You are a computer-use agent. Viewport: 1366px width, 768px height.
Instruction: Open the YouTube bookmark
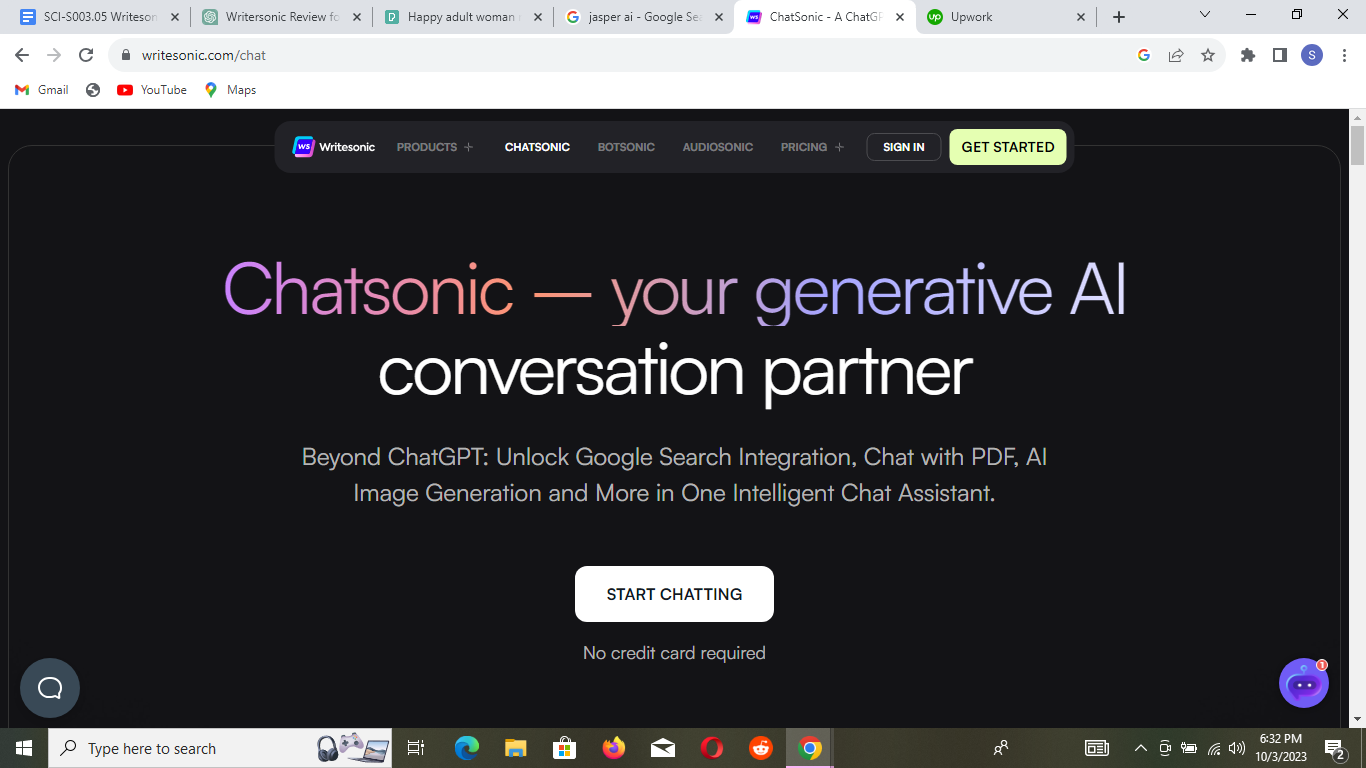[150, 89]
